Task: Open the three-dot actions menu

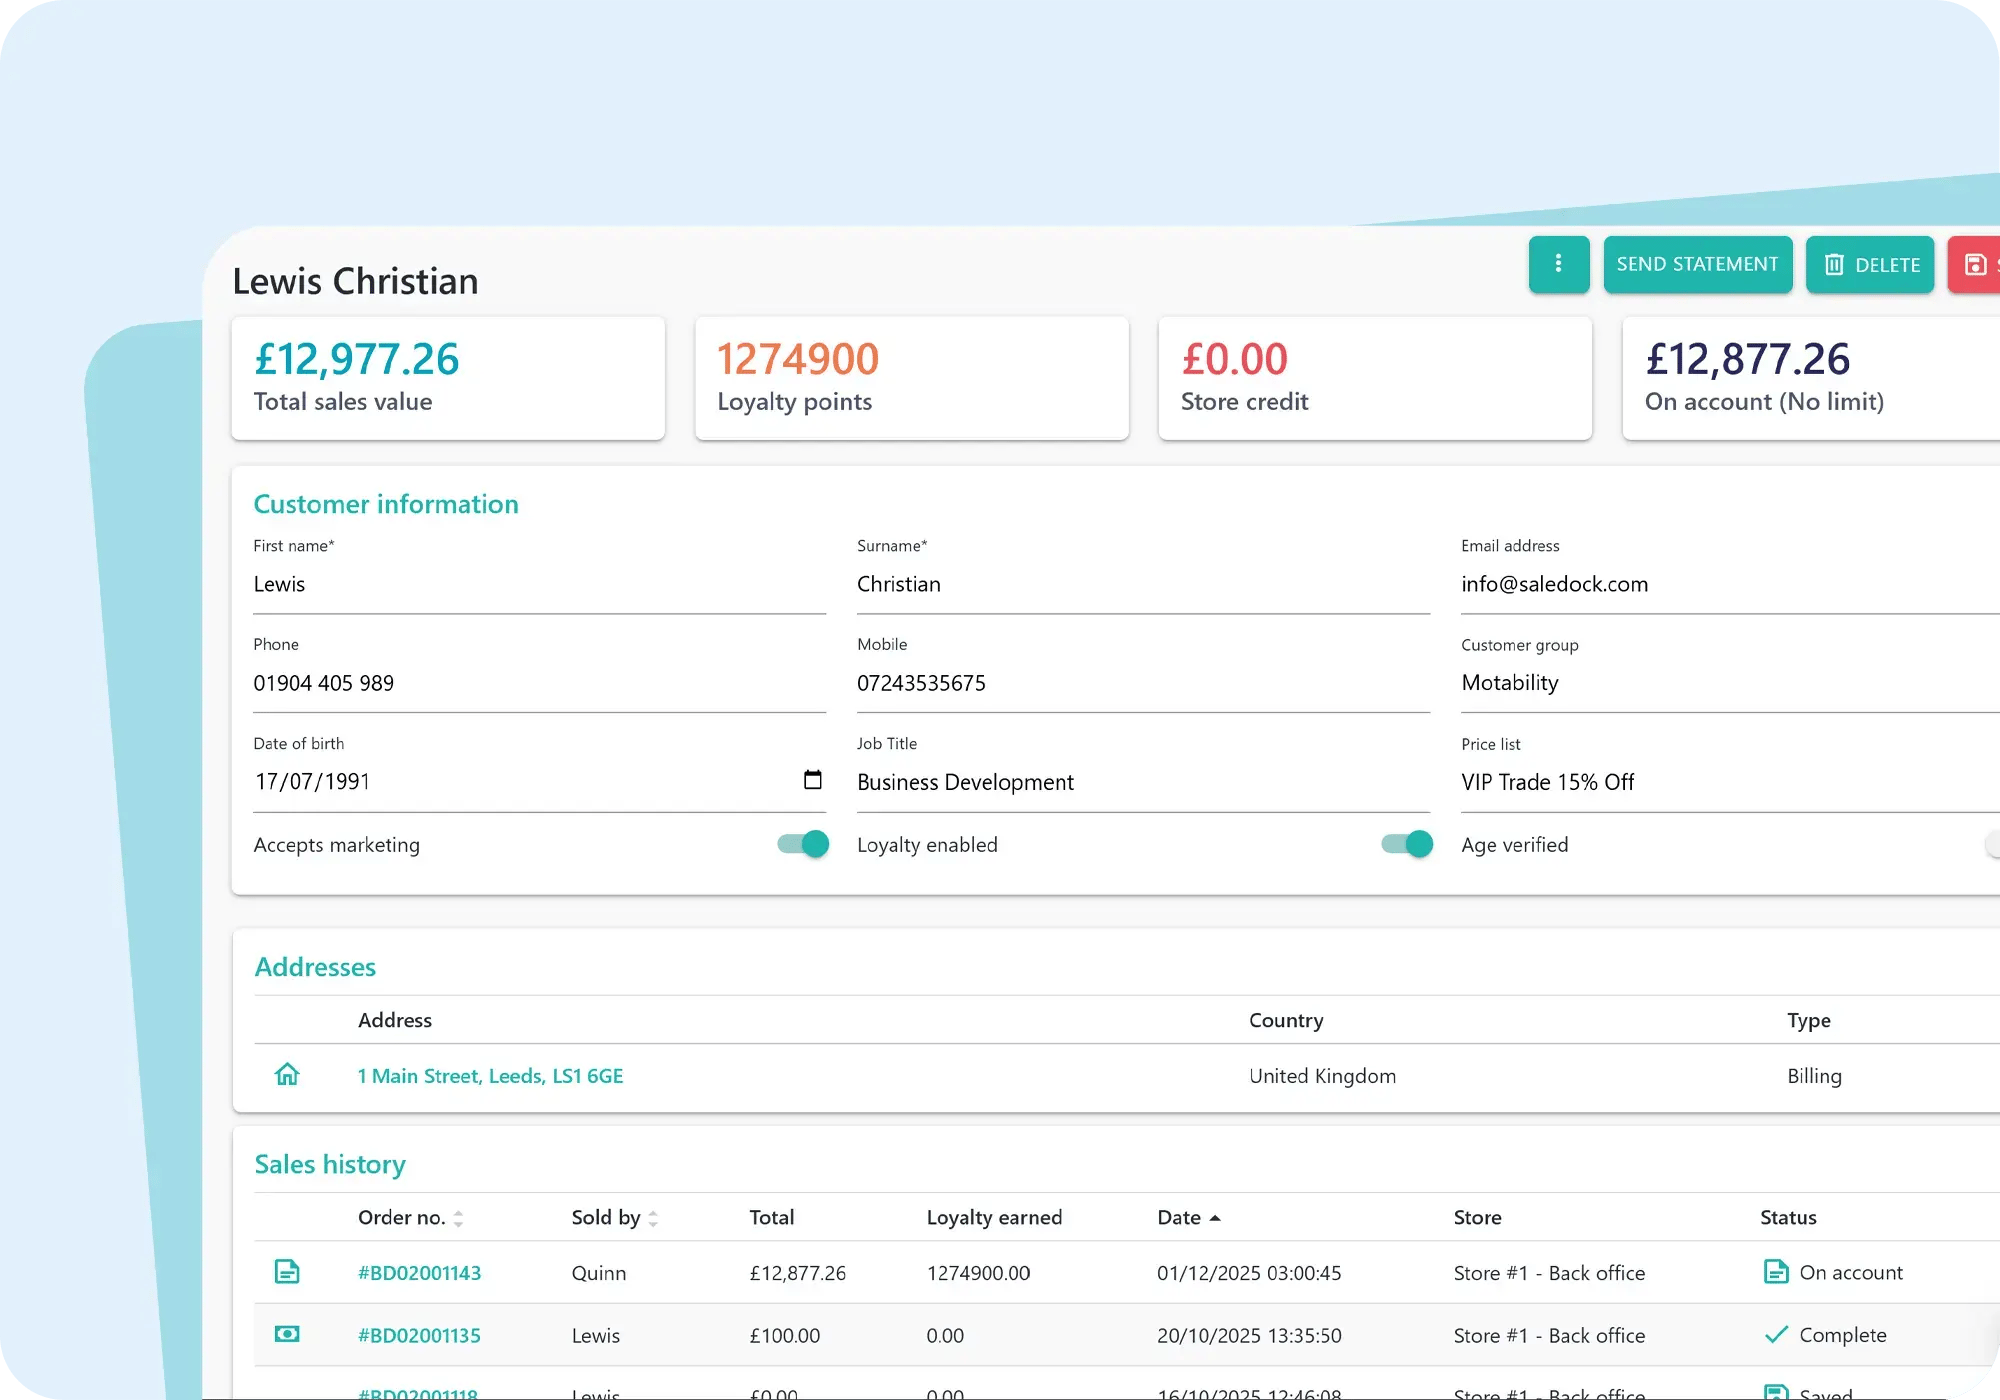Action: [1559, 264]
